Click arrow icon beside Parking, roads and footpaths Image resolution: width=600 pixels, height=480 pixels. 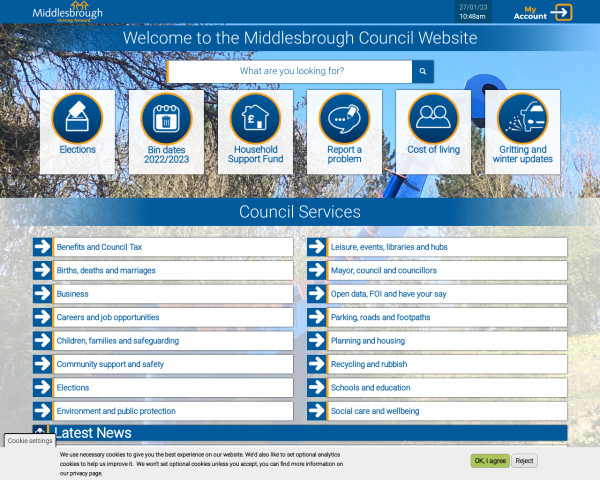[317, 317]
